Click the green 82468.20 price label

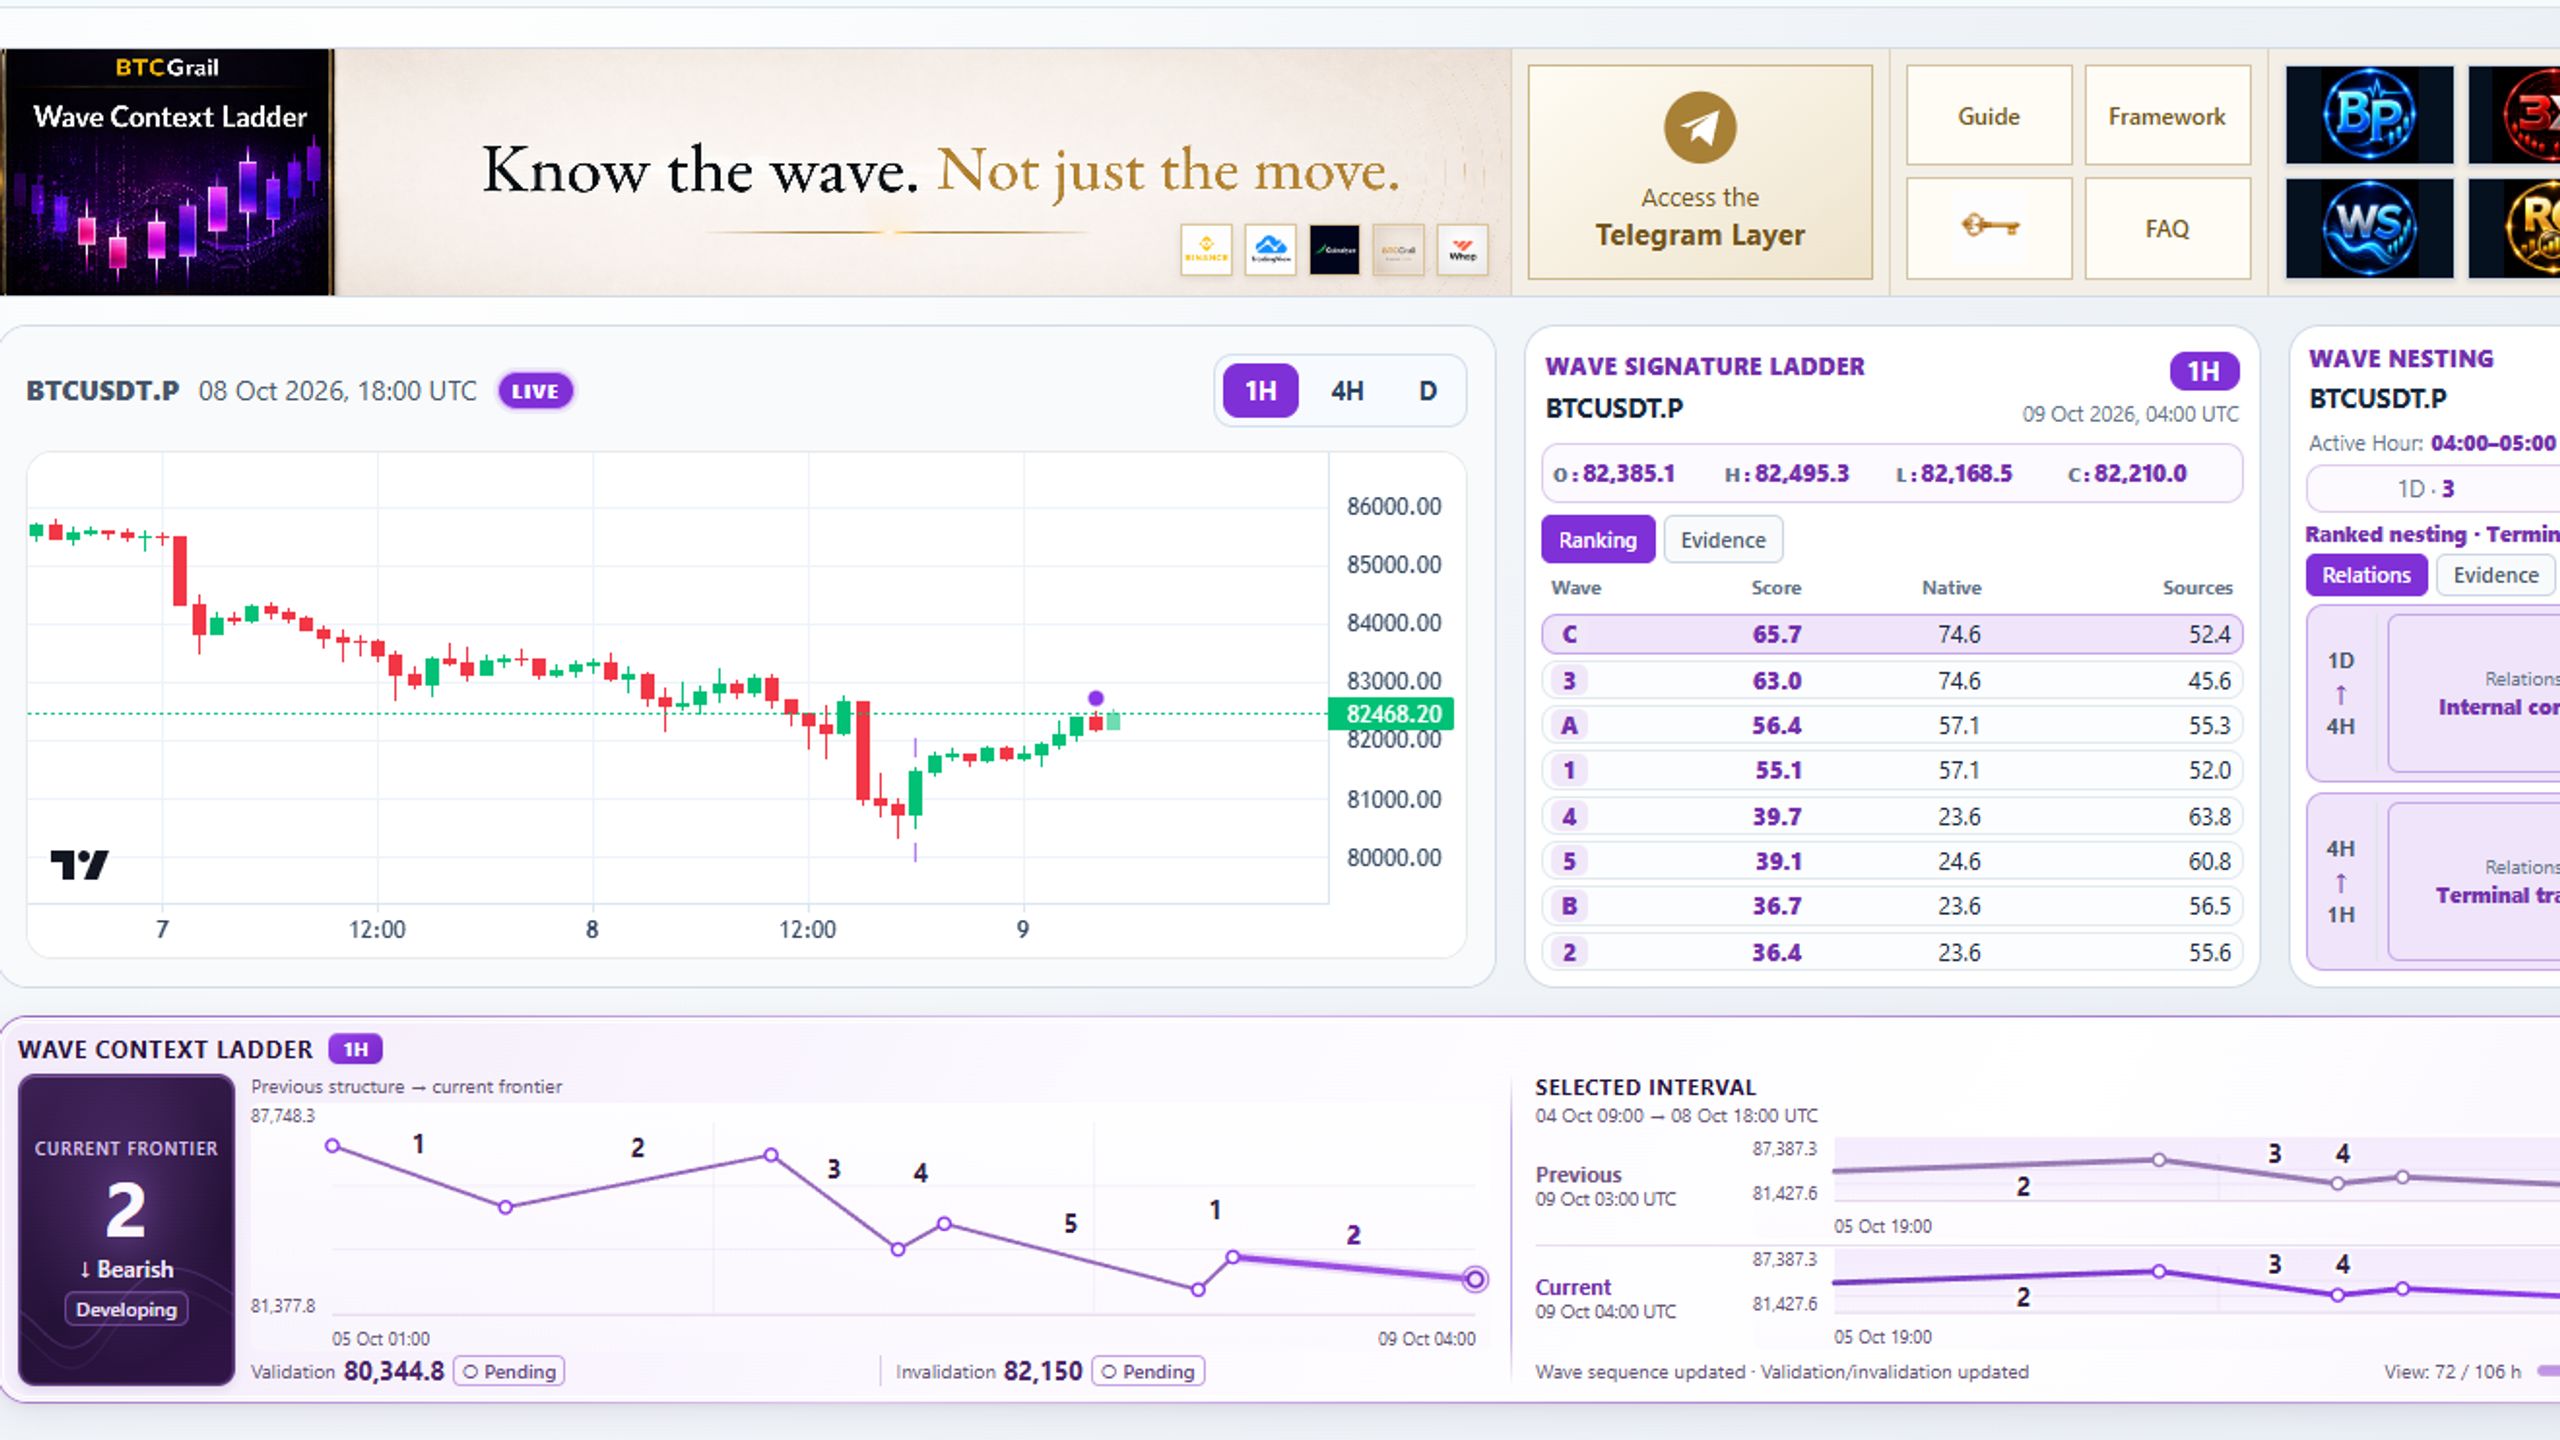(x=1391, y=714)
